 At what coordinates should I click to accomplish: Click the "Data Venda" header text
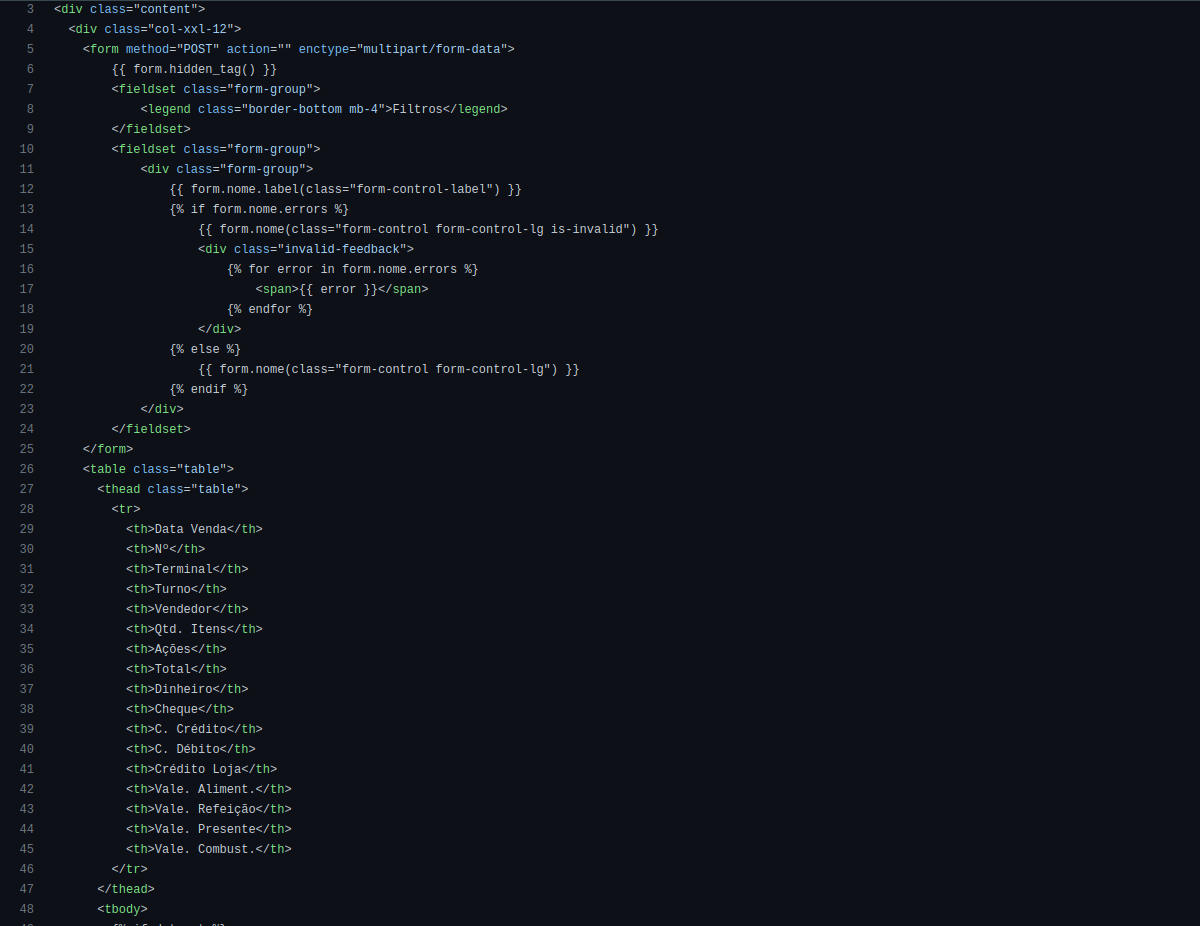point(190,529)
